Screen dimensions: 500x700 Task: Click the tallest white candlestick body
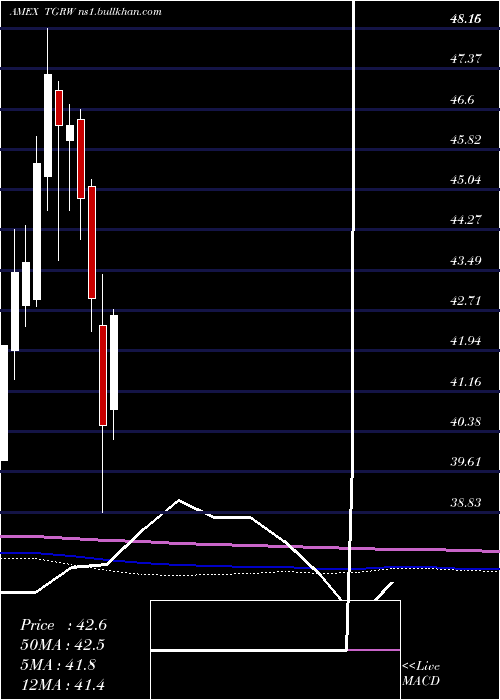(37, 231)
